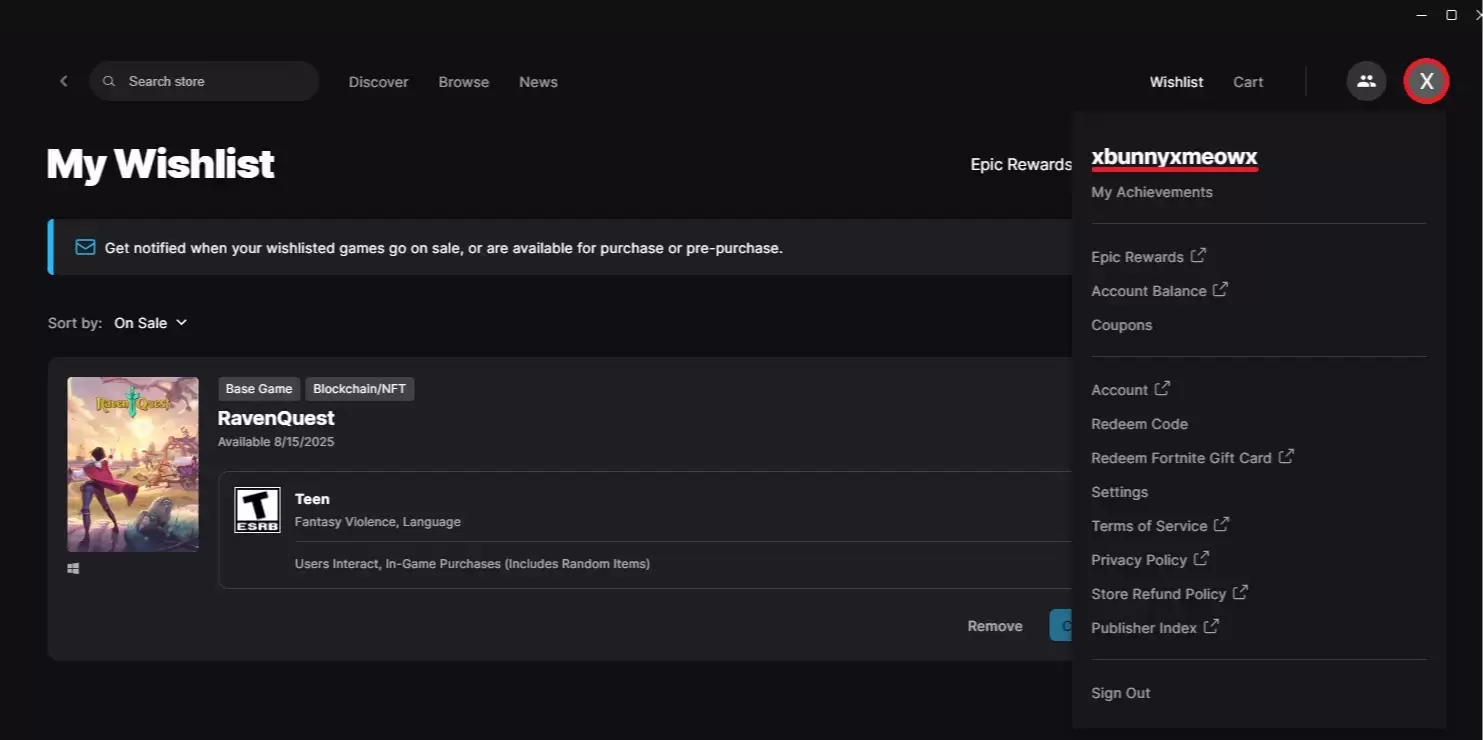Open the friends list icon
The height and width of the screenshot is (740, 1483).
coord(1366,81)
